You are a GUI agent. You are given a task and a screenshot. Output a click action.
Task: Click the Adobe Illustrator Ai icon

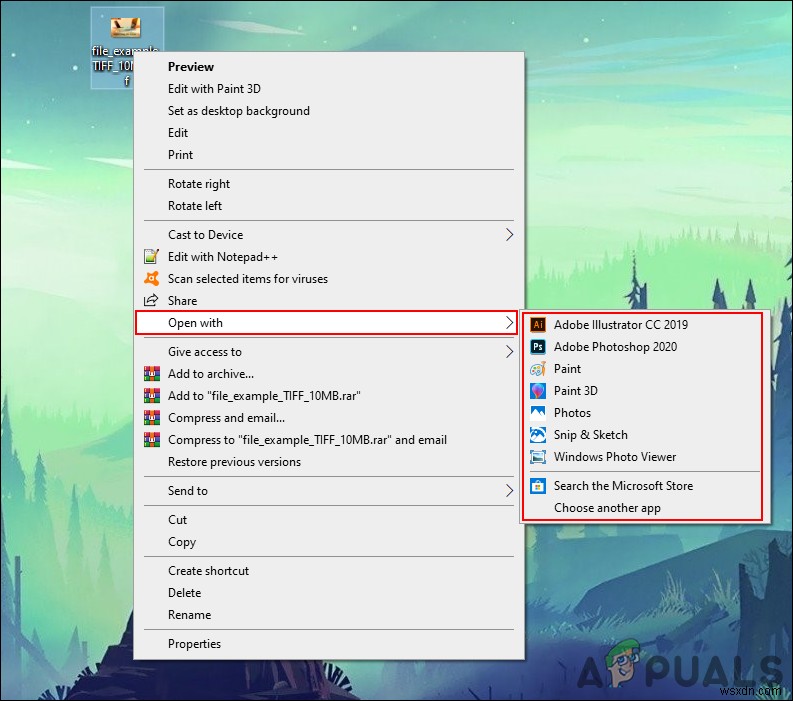(538, 325)
